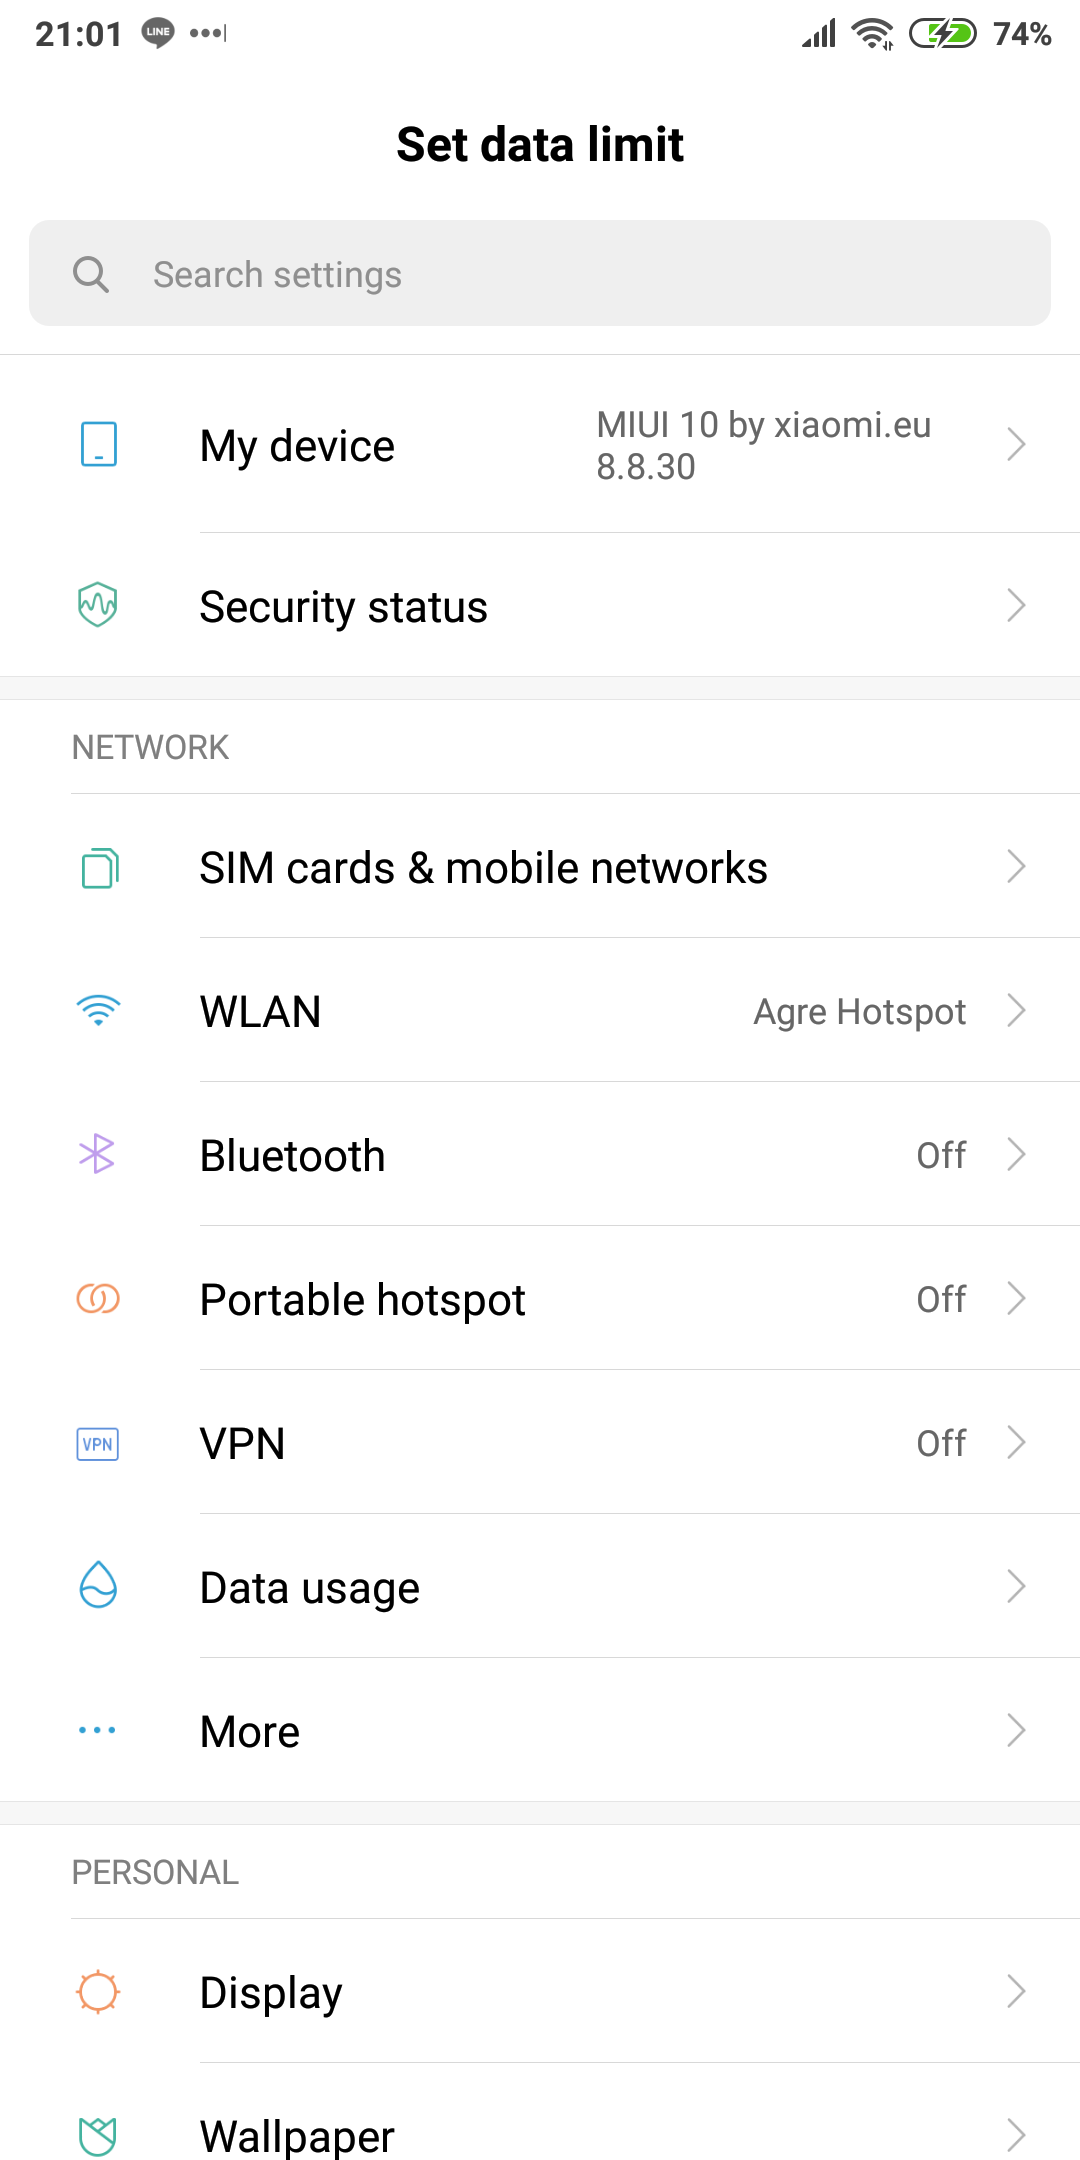This screenshot has height=2160, width=1080.
Task: Open SIM cards & mobile networks
Action: click(483, 868)
